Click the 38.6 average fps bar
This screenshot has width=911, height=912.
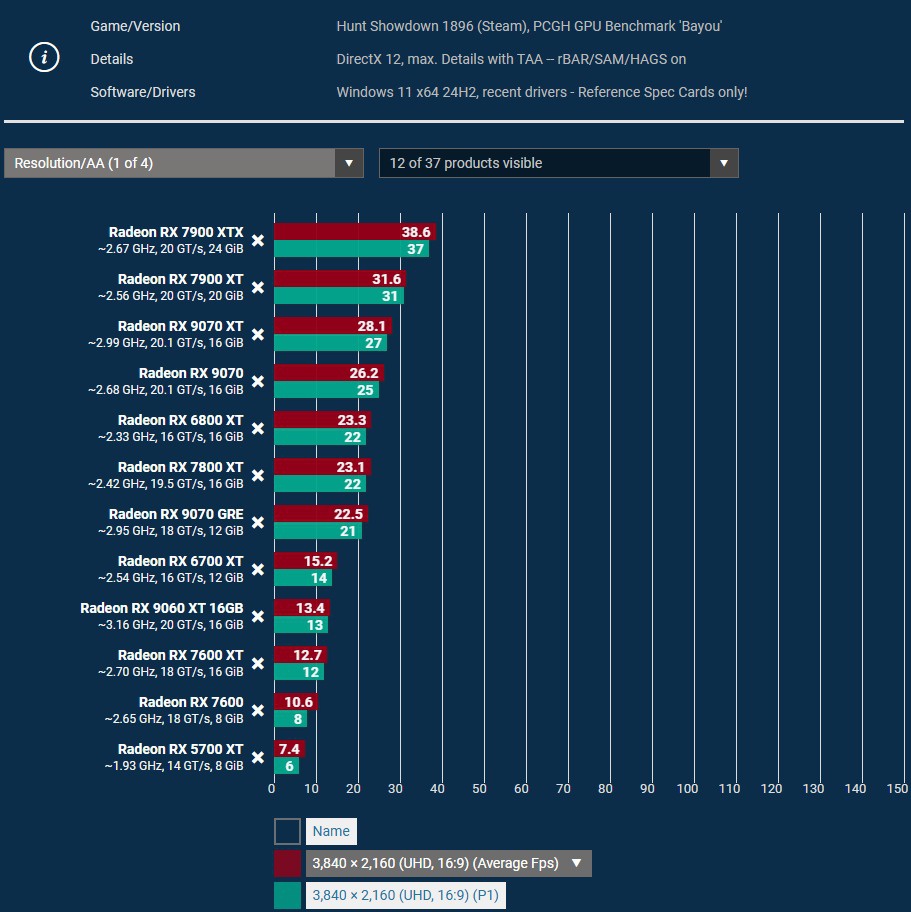pyautogui.click(x=355, y=232)
